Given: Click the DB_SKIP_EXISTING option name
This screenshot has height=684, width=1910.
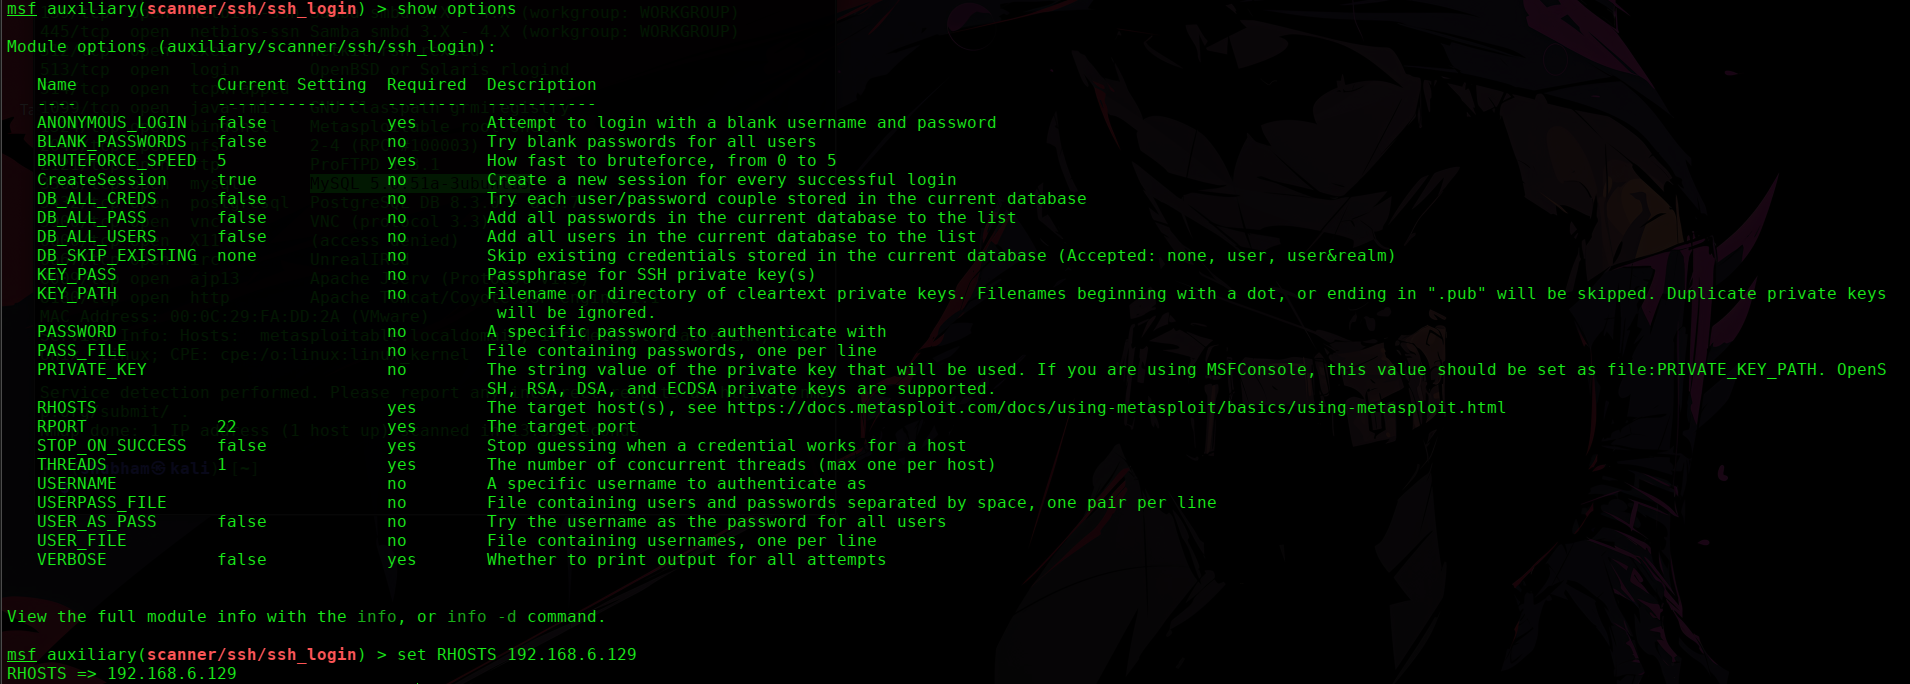Looking at the screenshot, I should coord(116,256).
